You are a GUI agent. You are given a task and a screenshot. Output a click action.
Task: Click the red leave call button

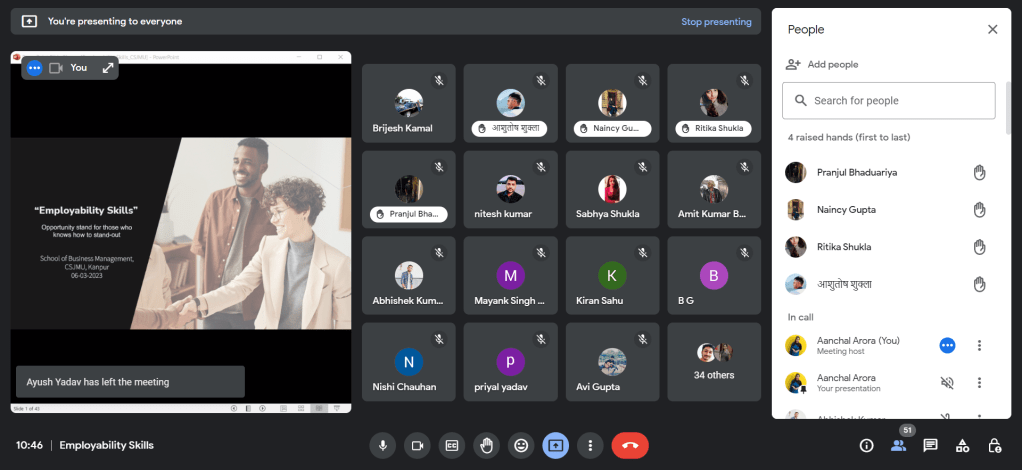tap(630, 445)
